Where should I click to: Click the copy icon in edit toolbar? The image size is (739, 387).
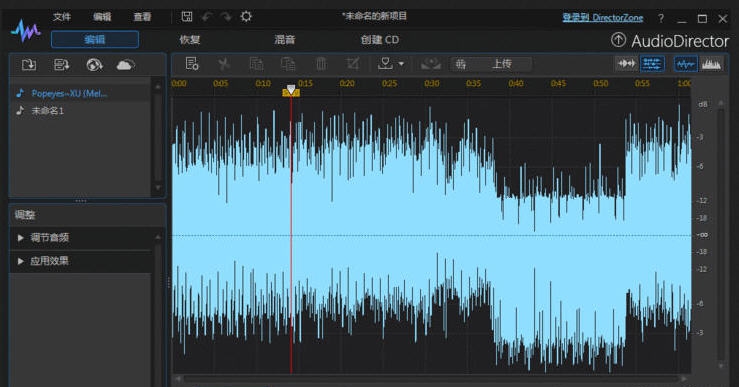(256, 63)
